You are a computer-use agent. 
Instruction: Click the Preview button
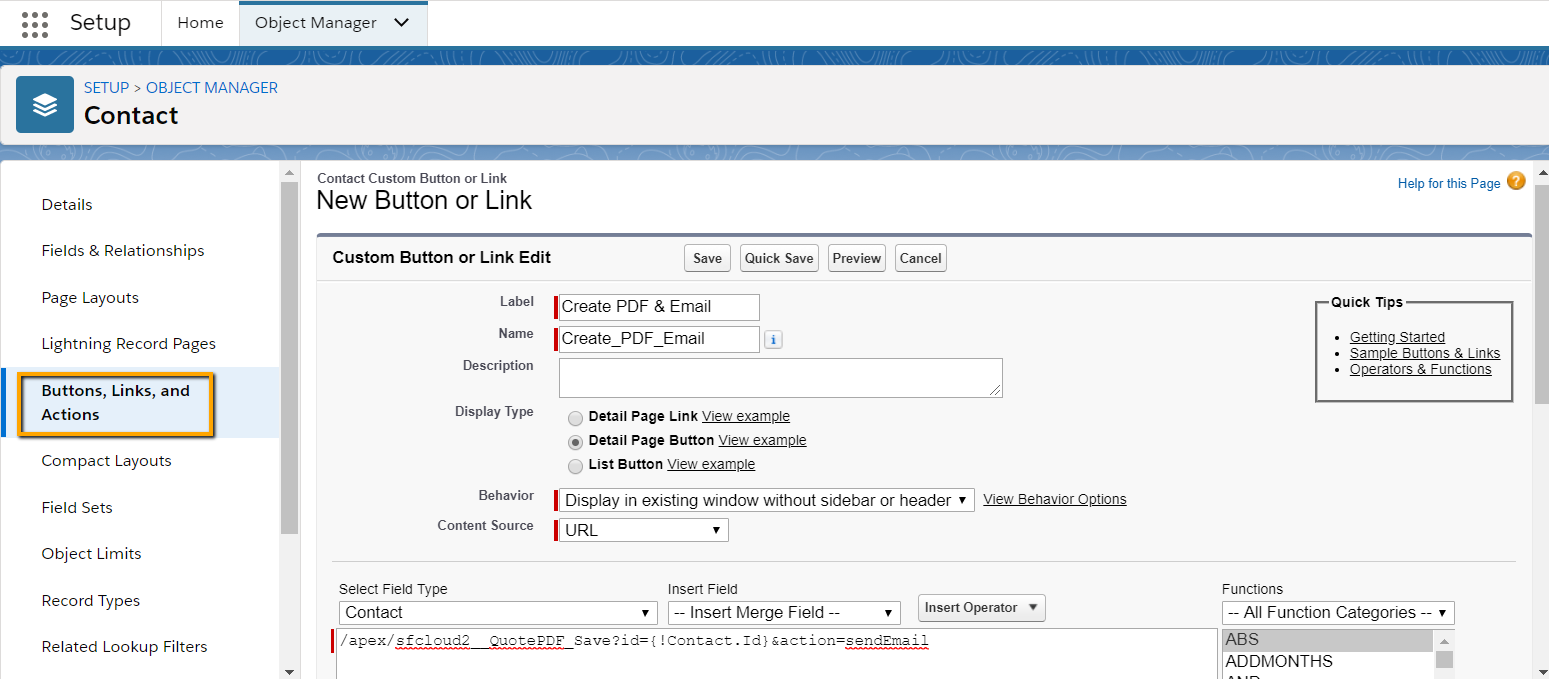click(857, 258)
